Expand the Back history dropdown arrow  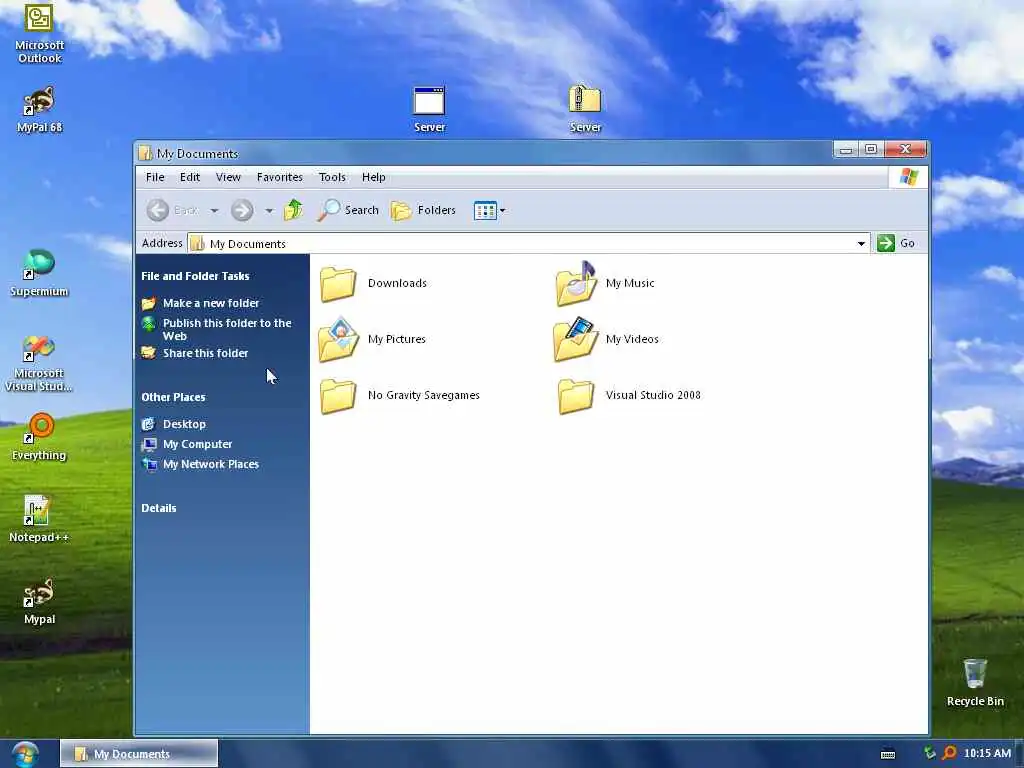214,210
